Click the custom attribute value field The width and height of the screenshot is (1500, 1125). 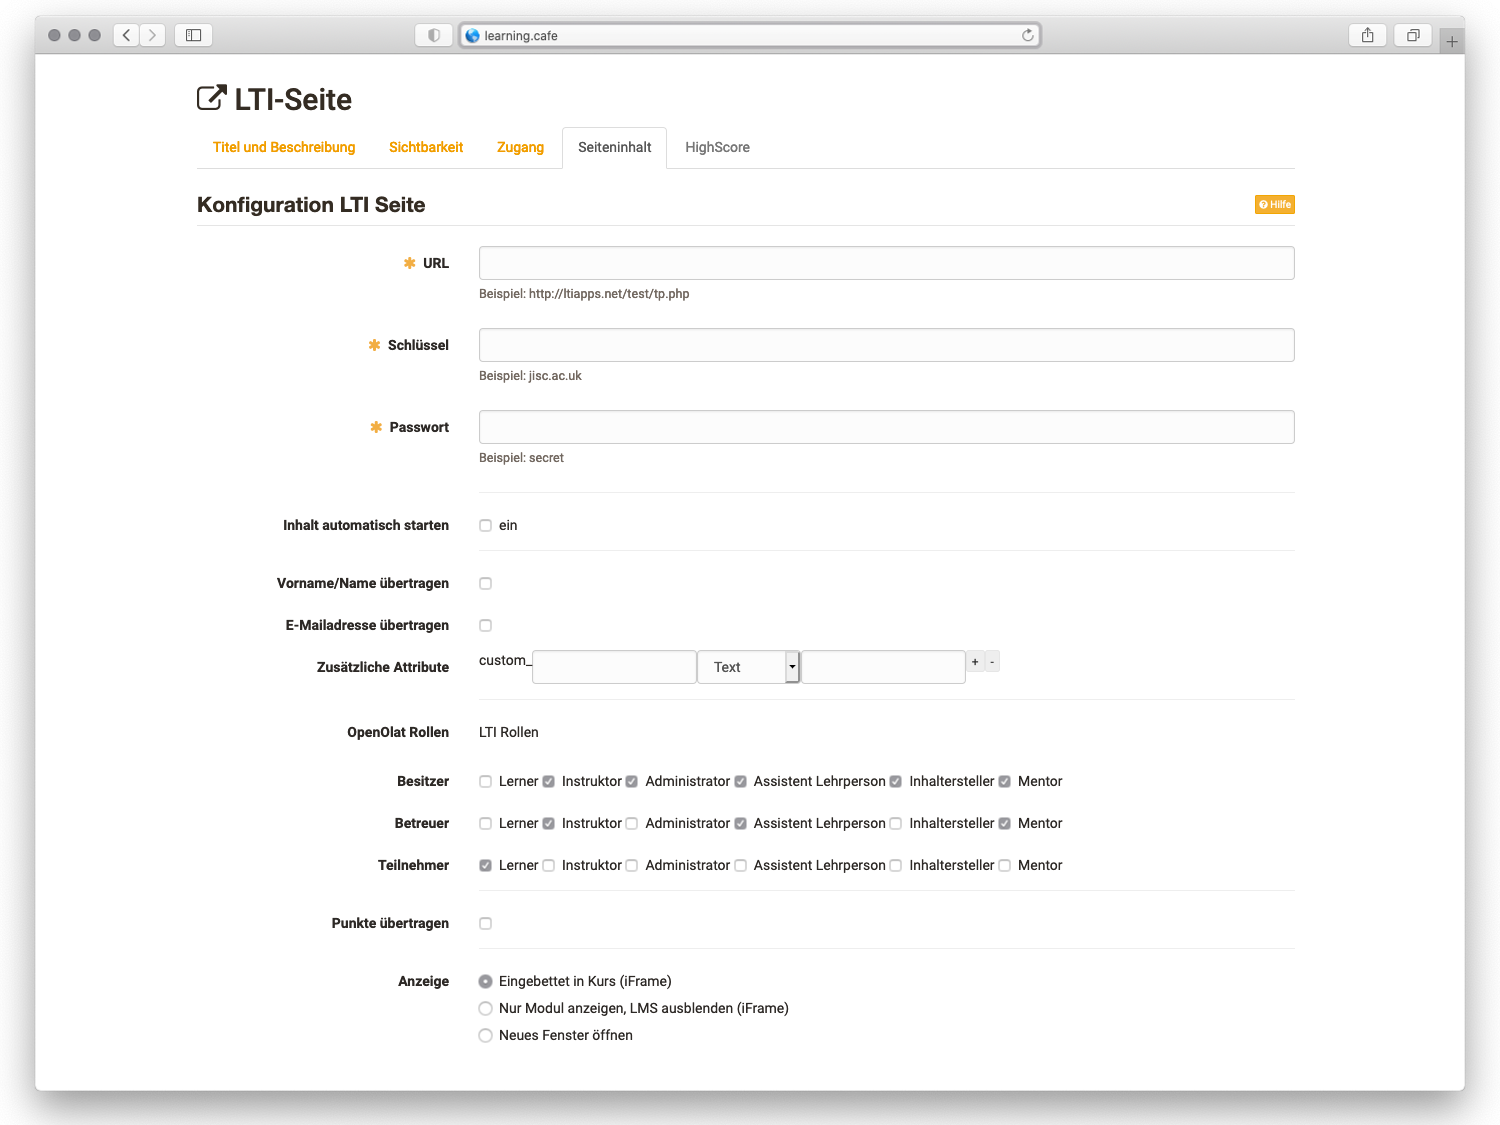(x=883, y=667)
